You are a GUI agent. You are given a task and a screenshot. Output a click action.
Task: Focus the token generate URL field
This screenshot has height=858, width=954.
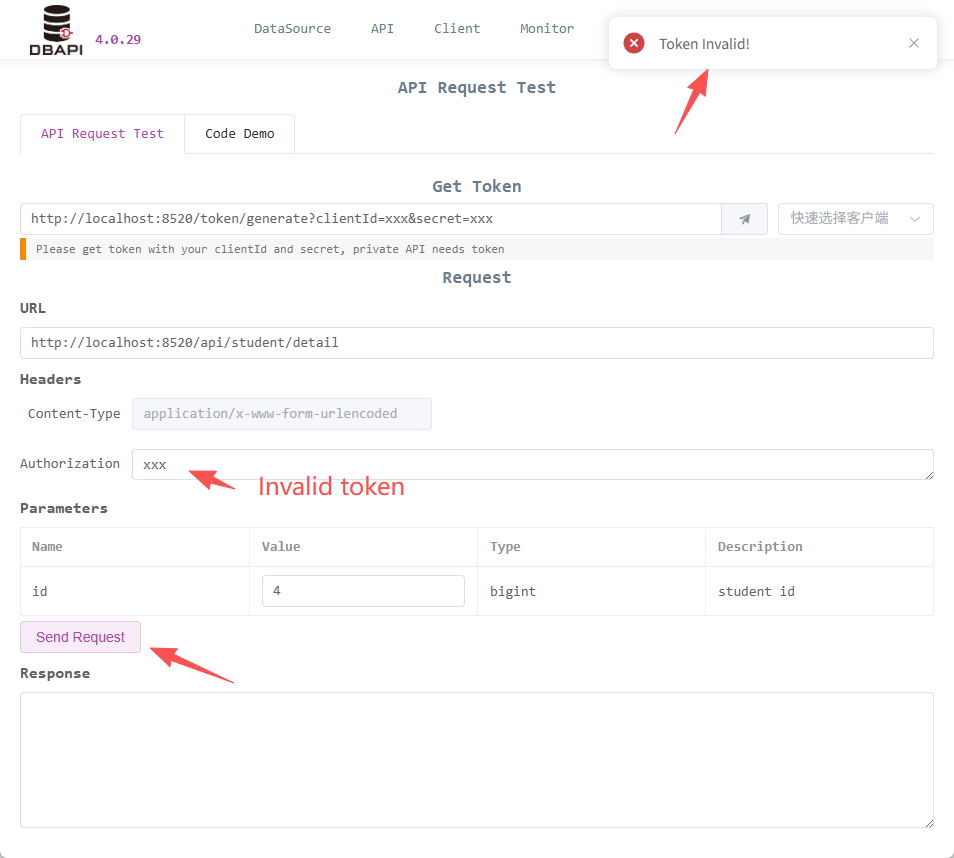[370, 219]
